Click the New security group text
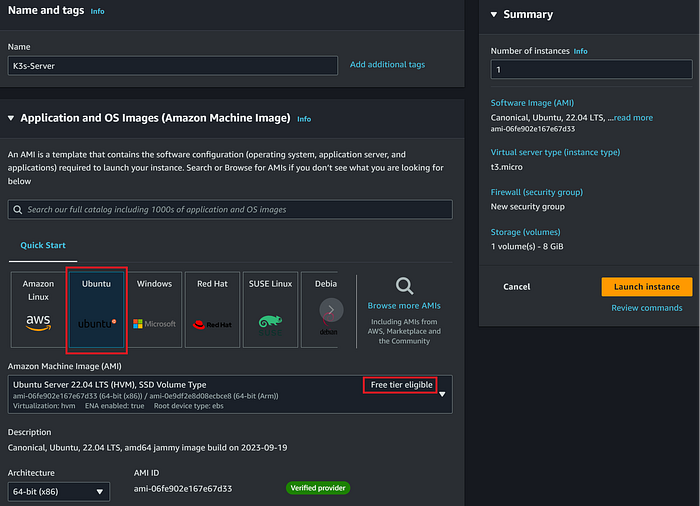The height and width of the screenshot is (506, 700). click(x=528, y=207)
